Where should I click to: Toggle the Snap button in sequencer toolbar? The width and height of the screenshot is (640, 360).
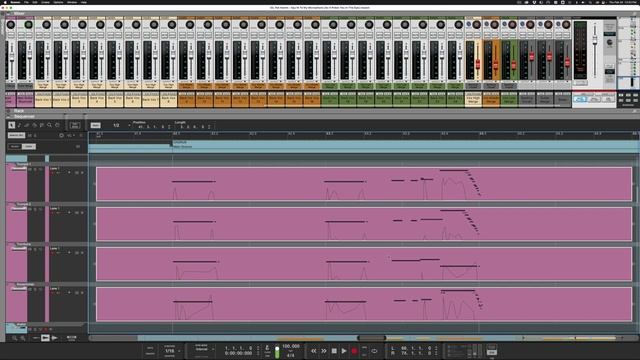(x=96, y=125)
